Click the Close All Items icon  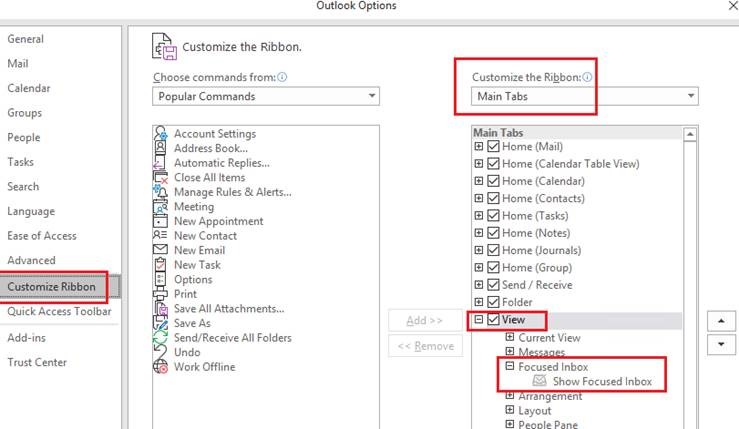[x=160, y=178]
